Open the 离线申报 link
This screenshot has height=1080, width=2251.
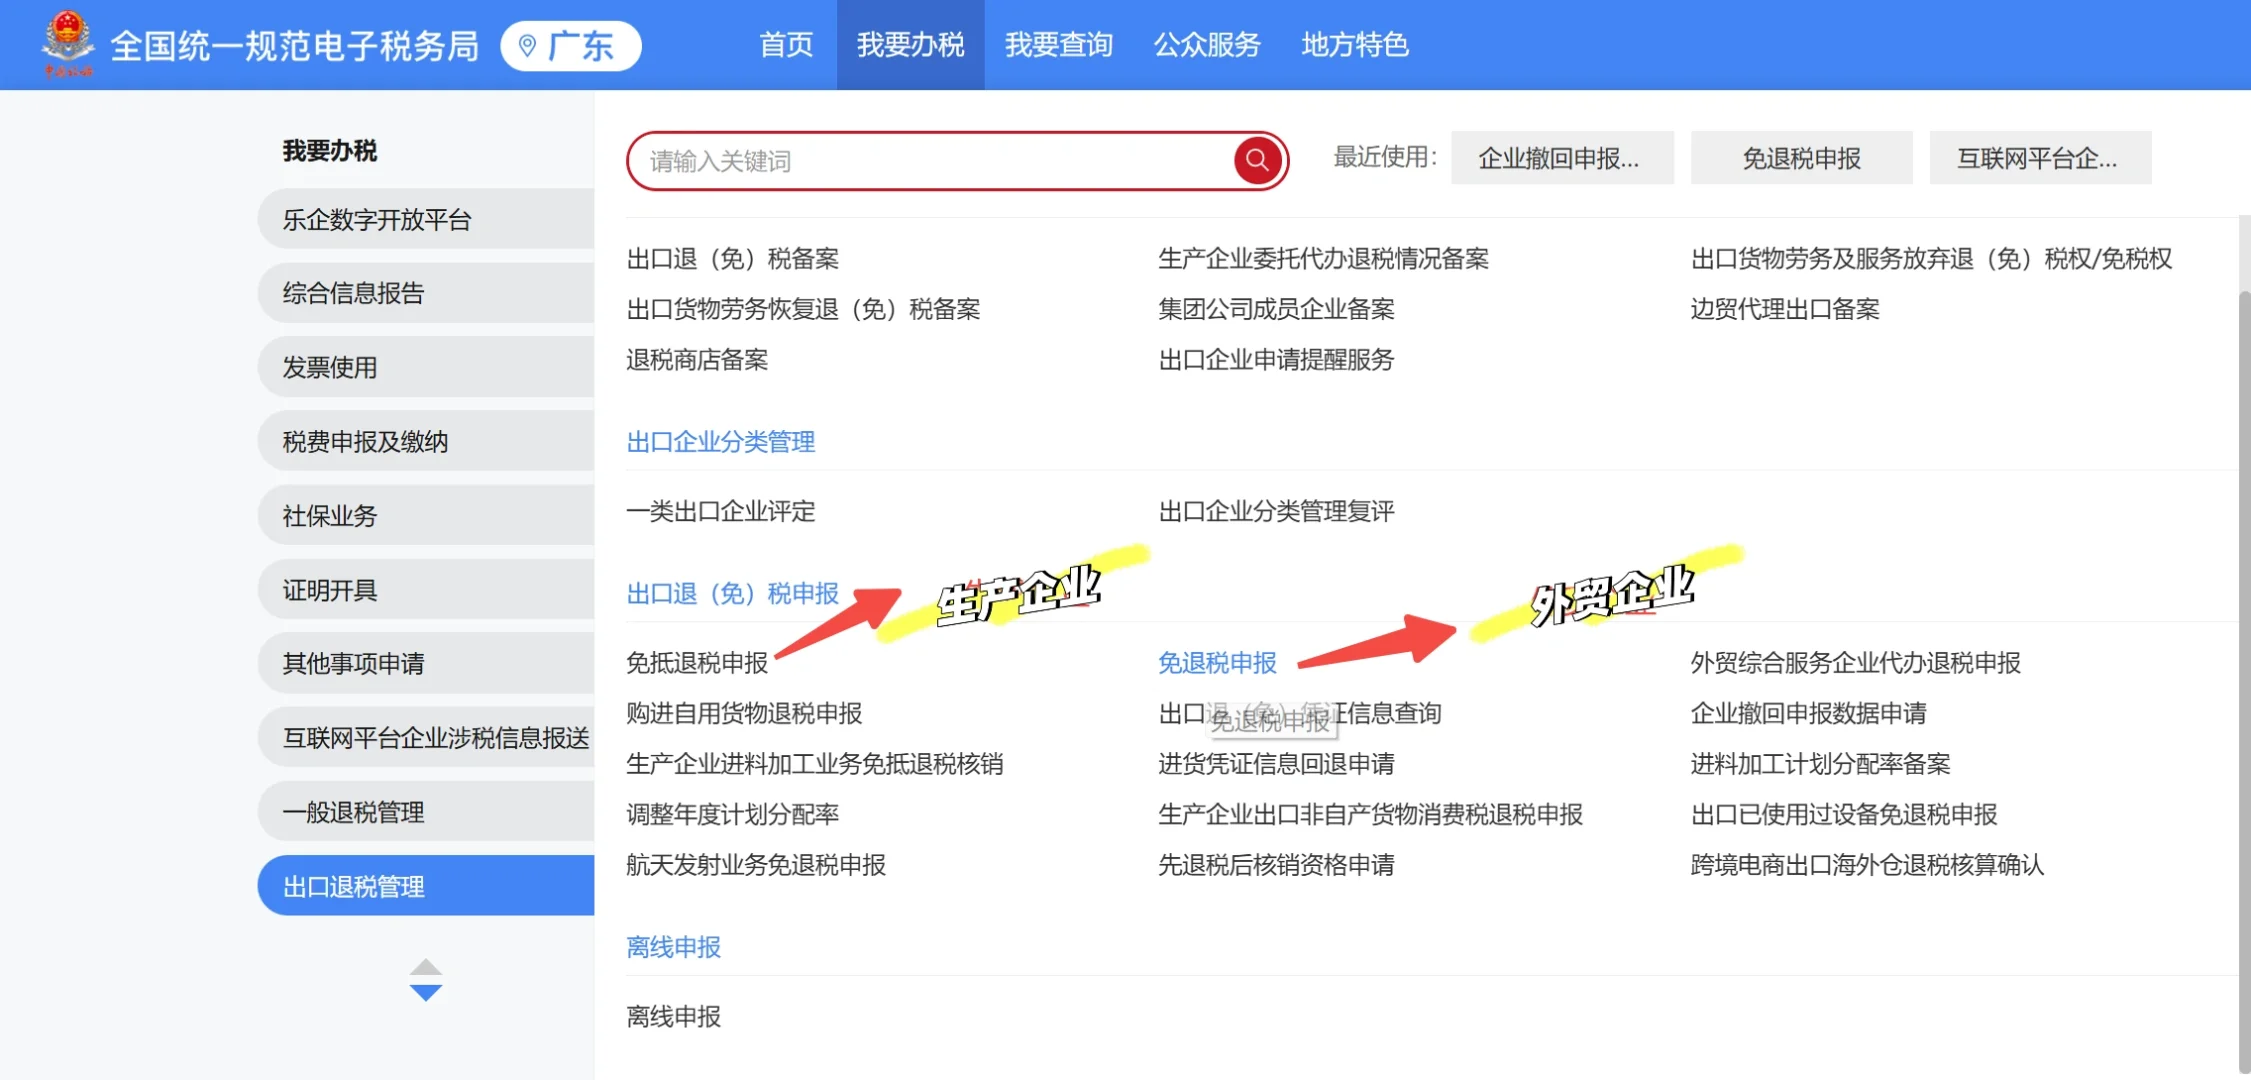pos(673,947)
